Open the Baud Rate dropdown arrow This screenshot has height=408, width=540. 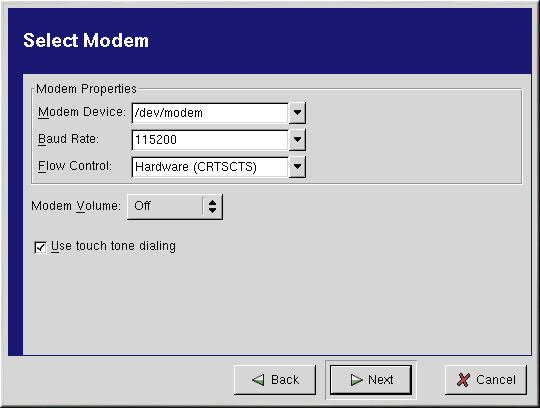(x=297, y=139)
